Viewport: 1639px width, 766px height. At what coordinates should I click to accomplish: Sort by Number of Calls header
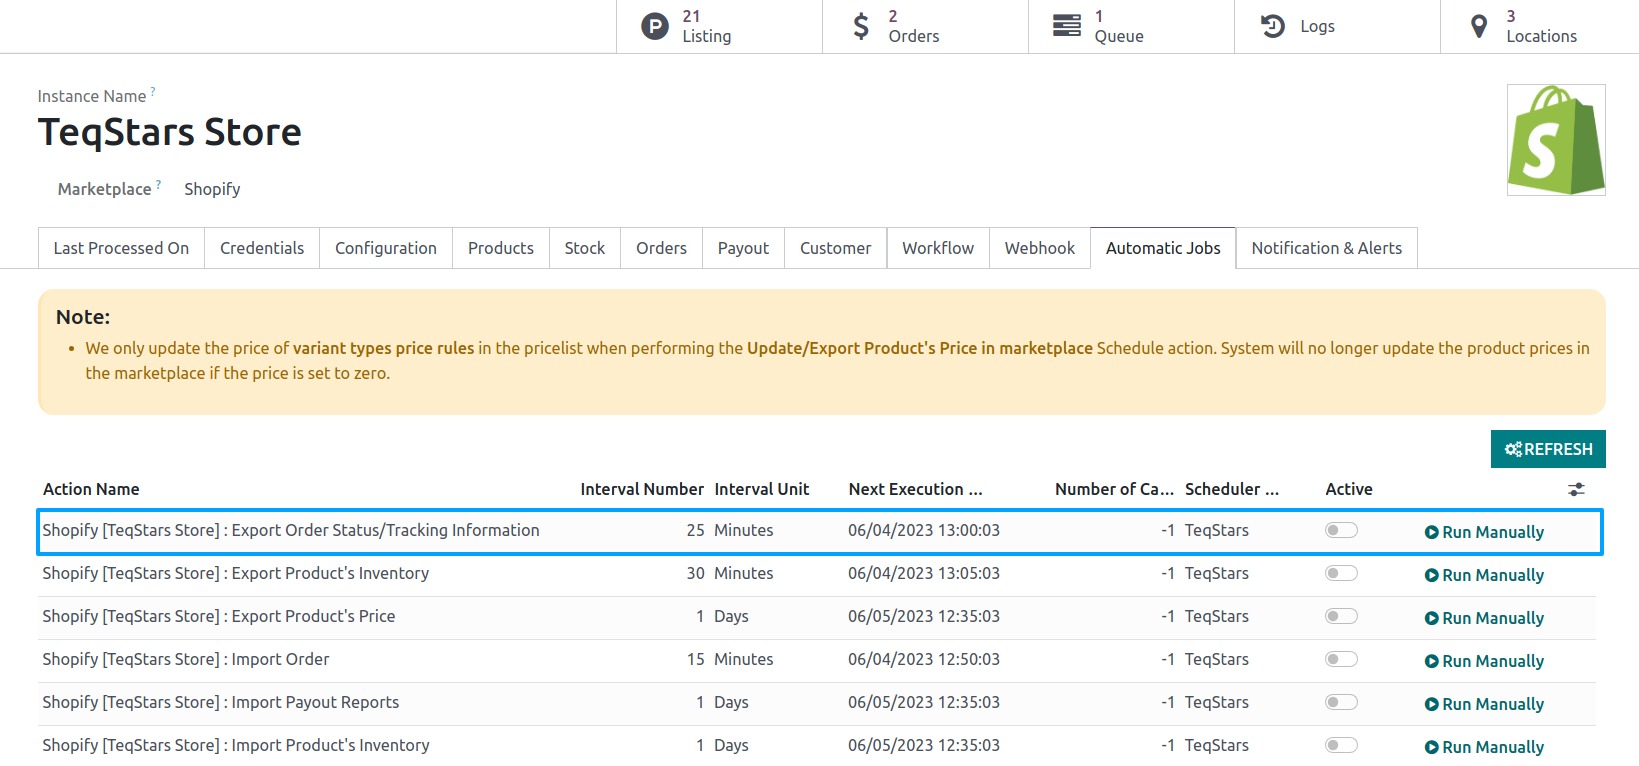[1114, 489]
